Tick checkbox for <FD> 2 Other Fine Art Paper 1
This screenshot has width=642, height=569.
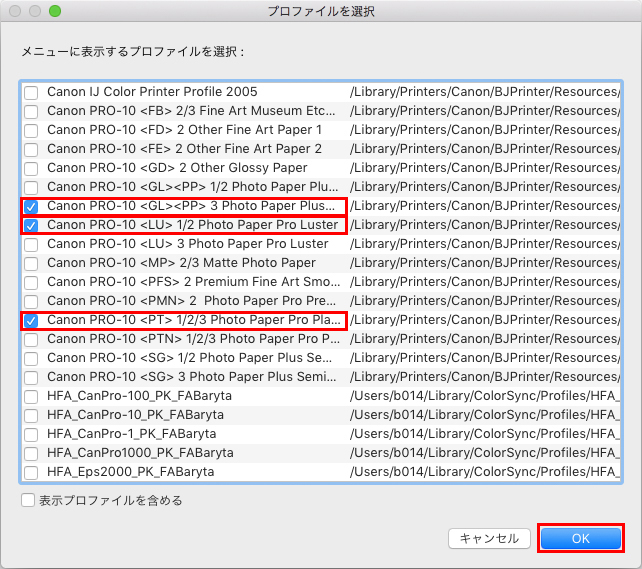pyautogui.click(x=31, y=131)
